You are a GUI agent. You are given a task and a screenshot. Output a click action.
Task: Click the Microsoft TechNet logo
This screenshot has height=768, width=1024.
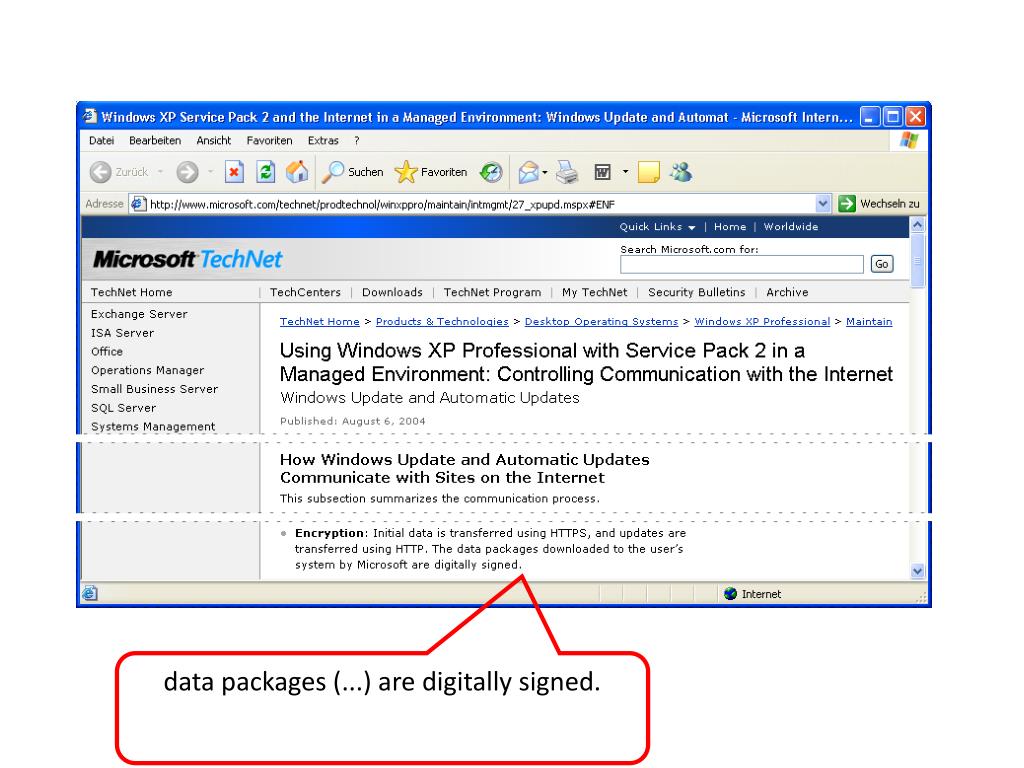coord(187,259)
